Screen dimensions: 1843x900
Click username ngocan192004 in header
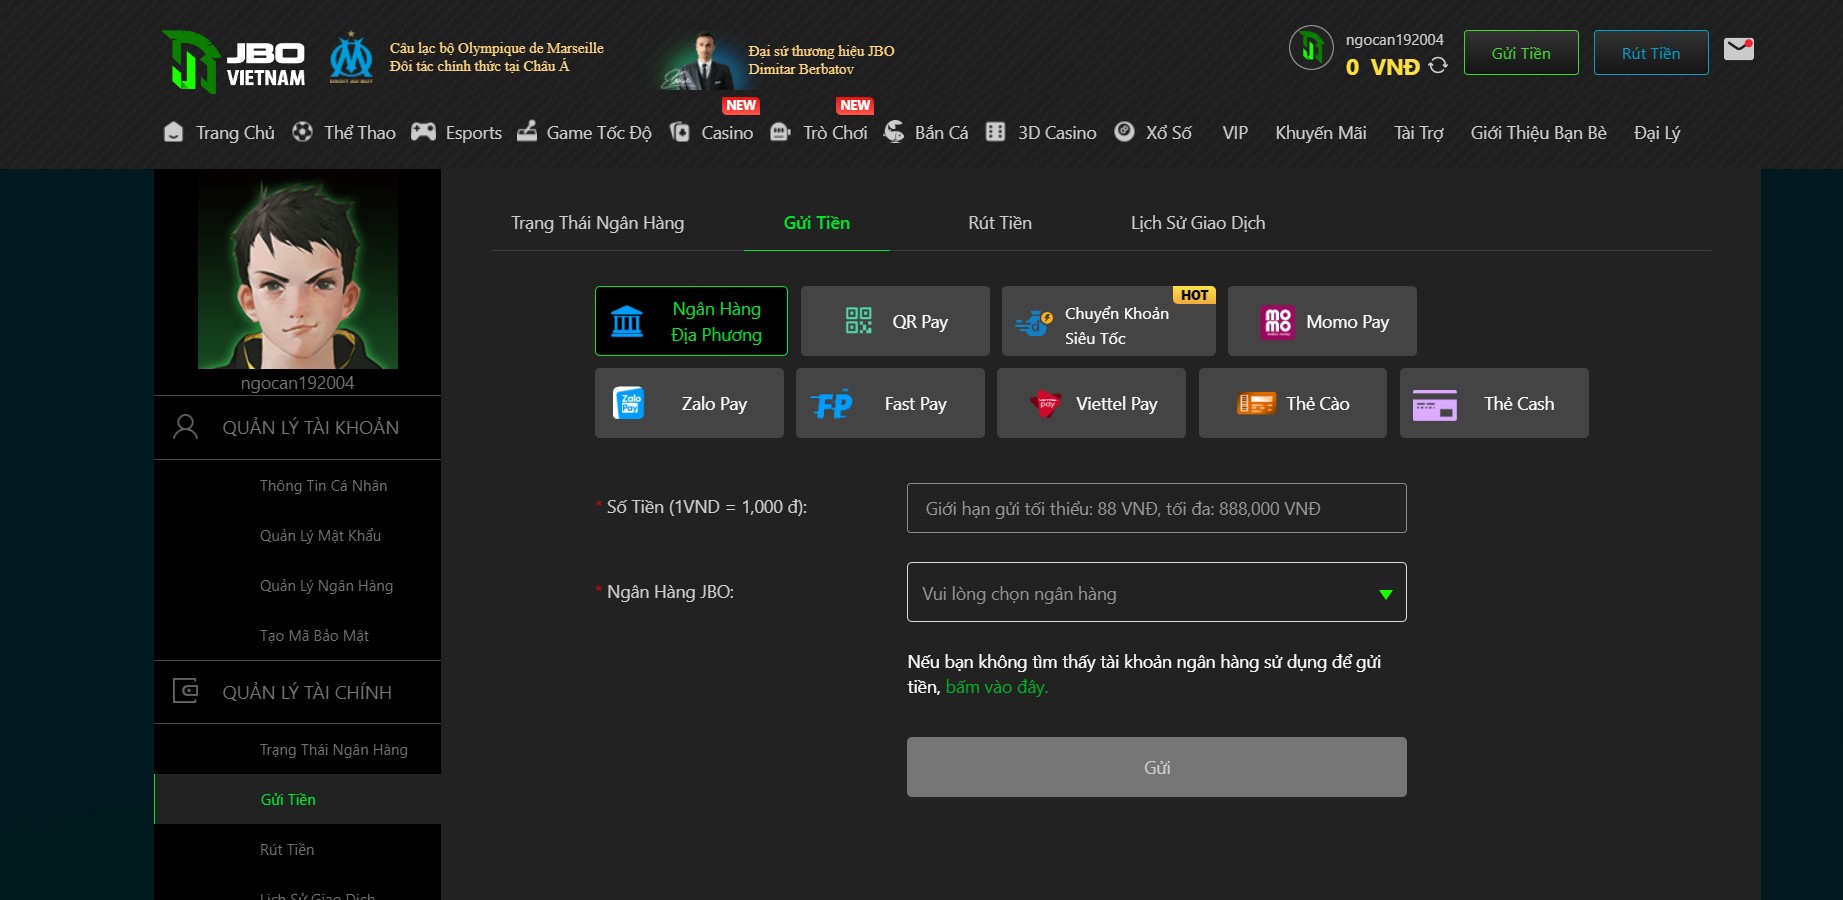click(x=1394, y=40)
